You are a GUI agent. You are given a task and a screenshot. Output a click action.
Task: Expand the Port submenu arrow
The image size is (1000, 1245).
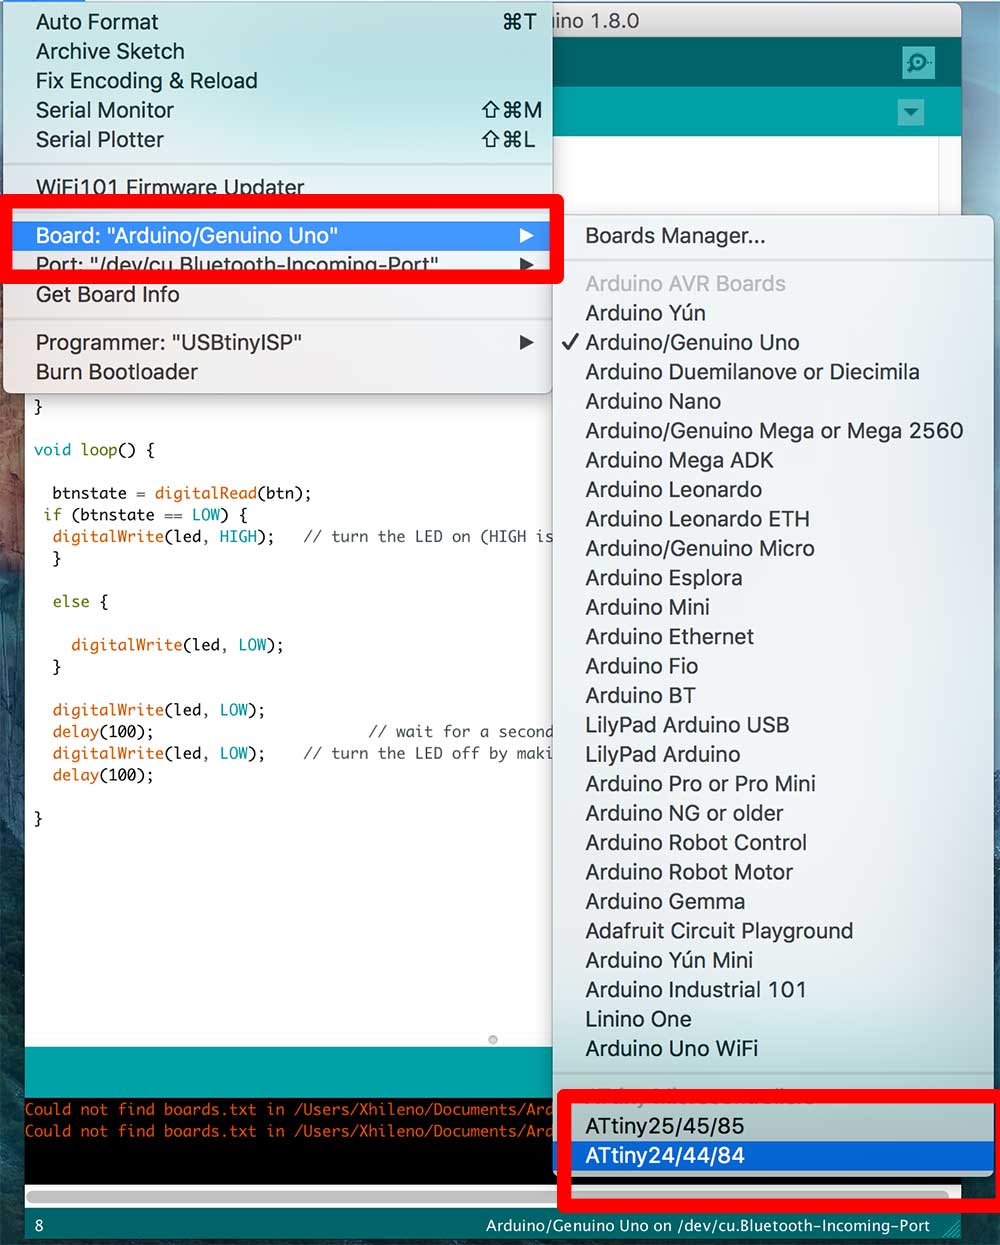[526, 265]
